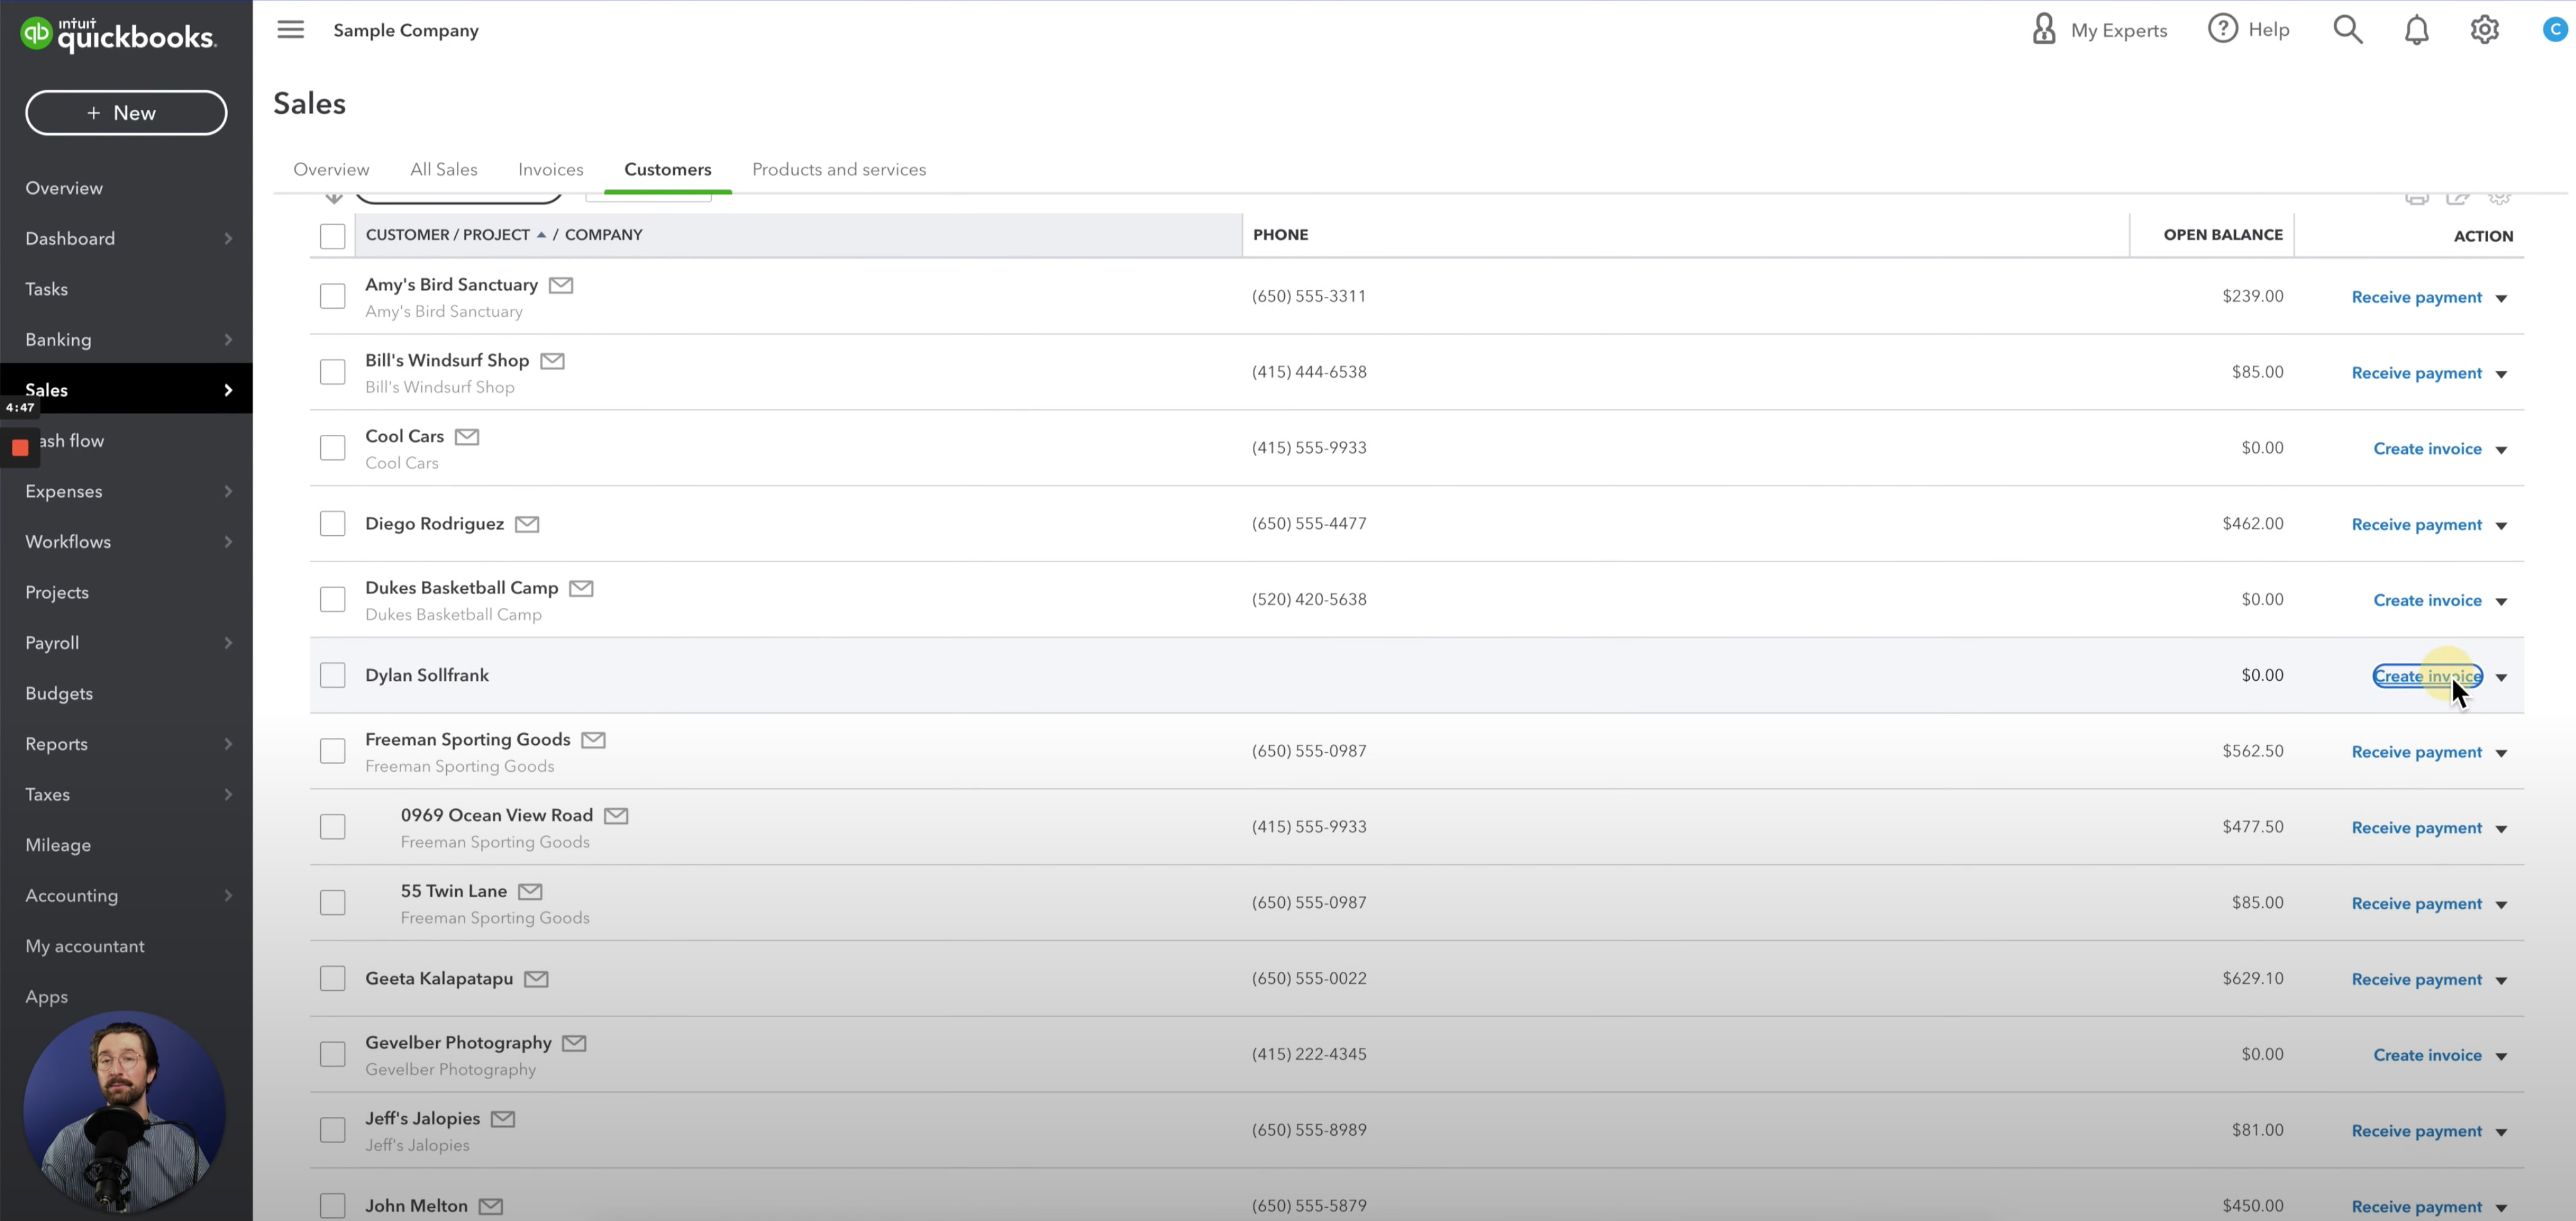Check the Geeta Kalapatapu row checkbox

coord(332,979)
